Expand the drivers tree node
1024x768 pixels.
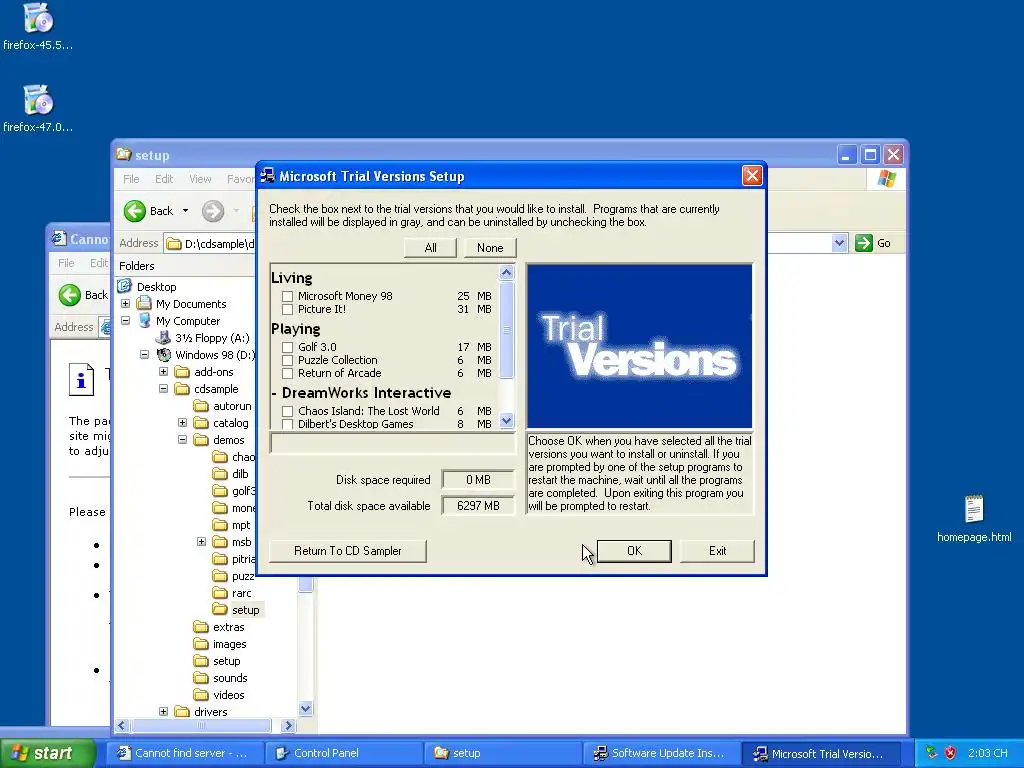point(163,711)
